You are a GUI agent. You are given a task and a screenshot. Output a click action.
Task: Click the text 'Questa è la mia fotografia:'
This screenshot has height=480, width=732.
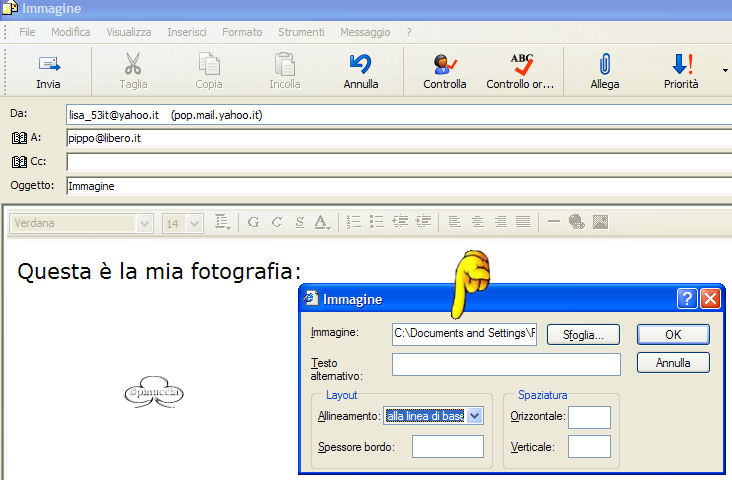coord(159,271)
